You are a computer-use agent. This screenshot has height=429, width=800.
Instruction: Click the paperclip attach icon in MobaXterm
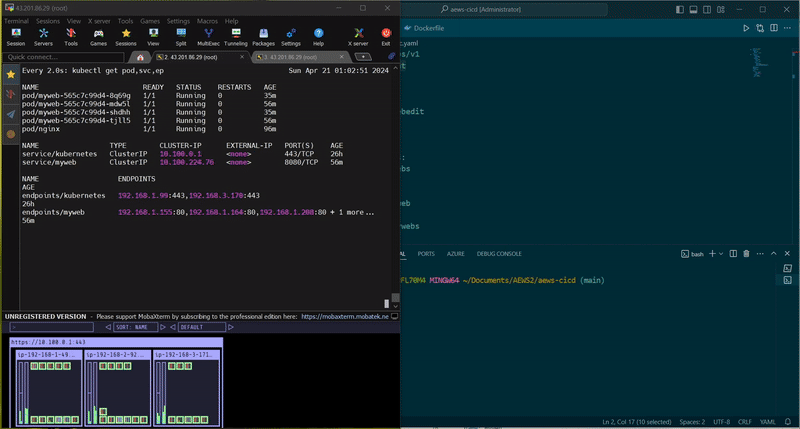click(x=391, y=56)
